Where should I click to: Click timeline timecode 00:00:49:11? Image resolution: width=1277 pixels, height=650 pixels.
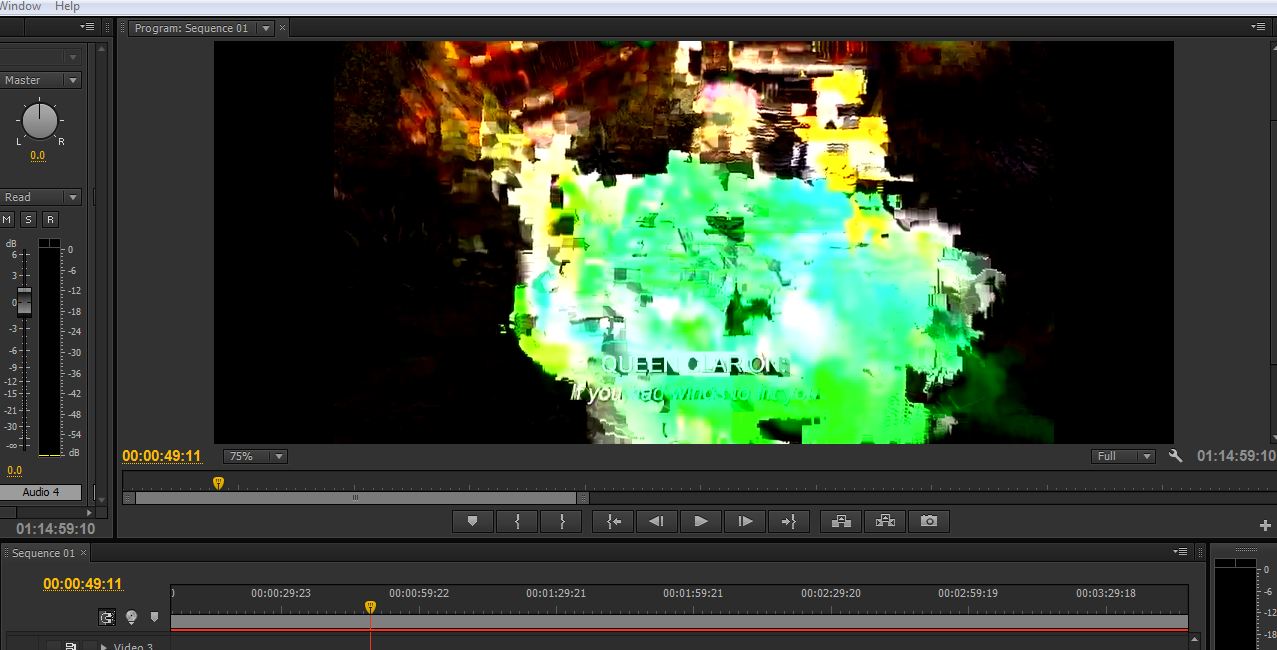[83, 584]
